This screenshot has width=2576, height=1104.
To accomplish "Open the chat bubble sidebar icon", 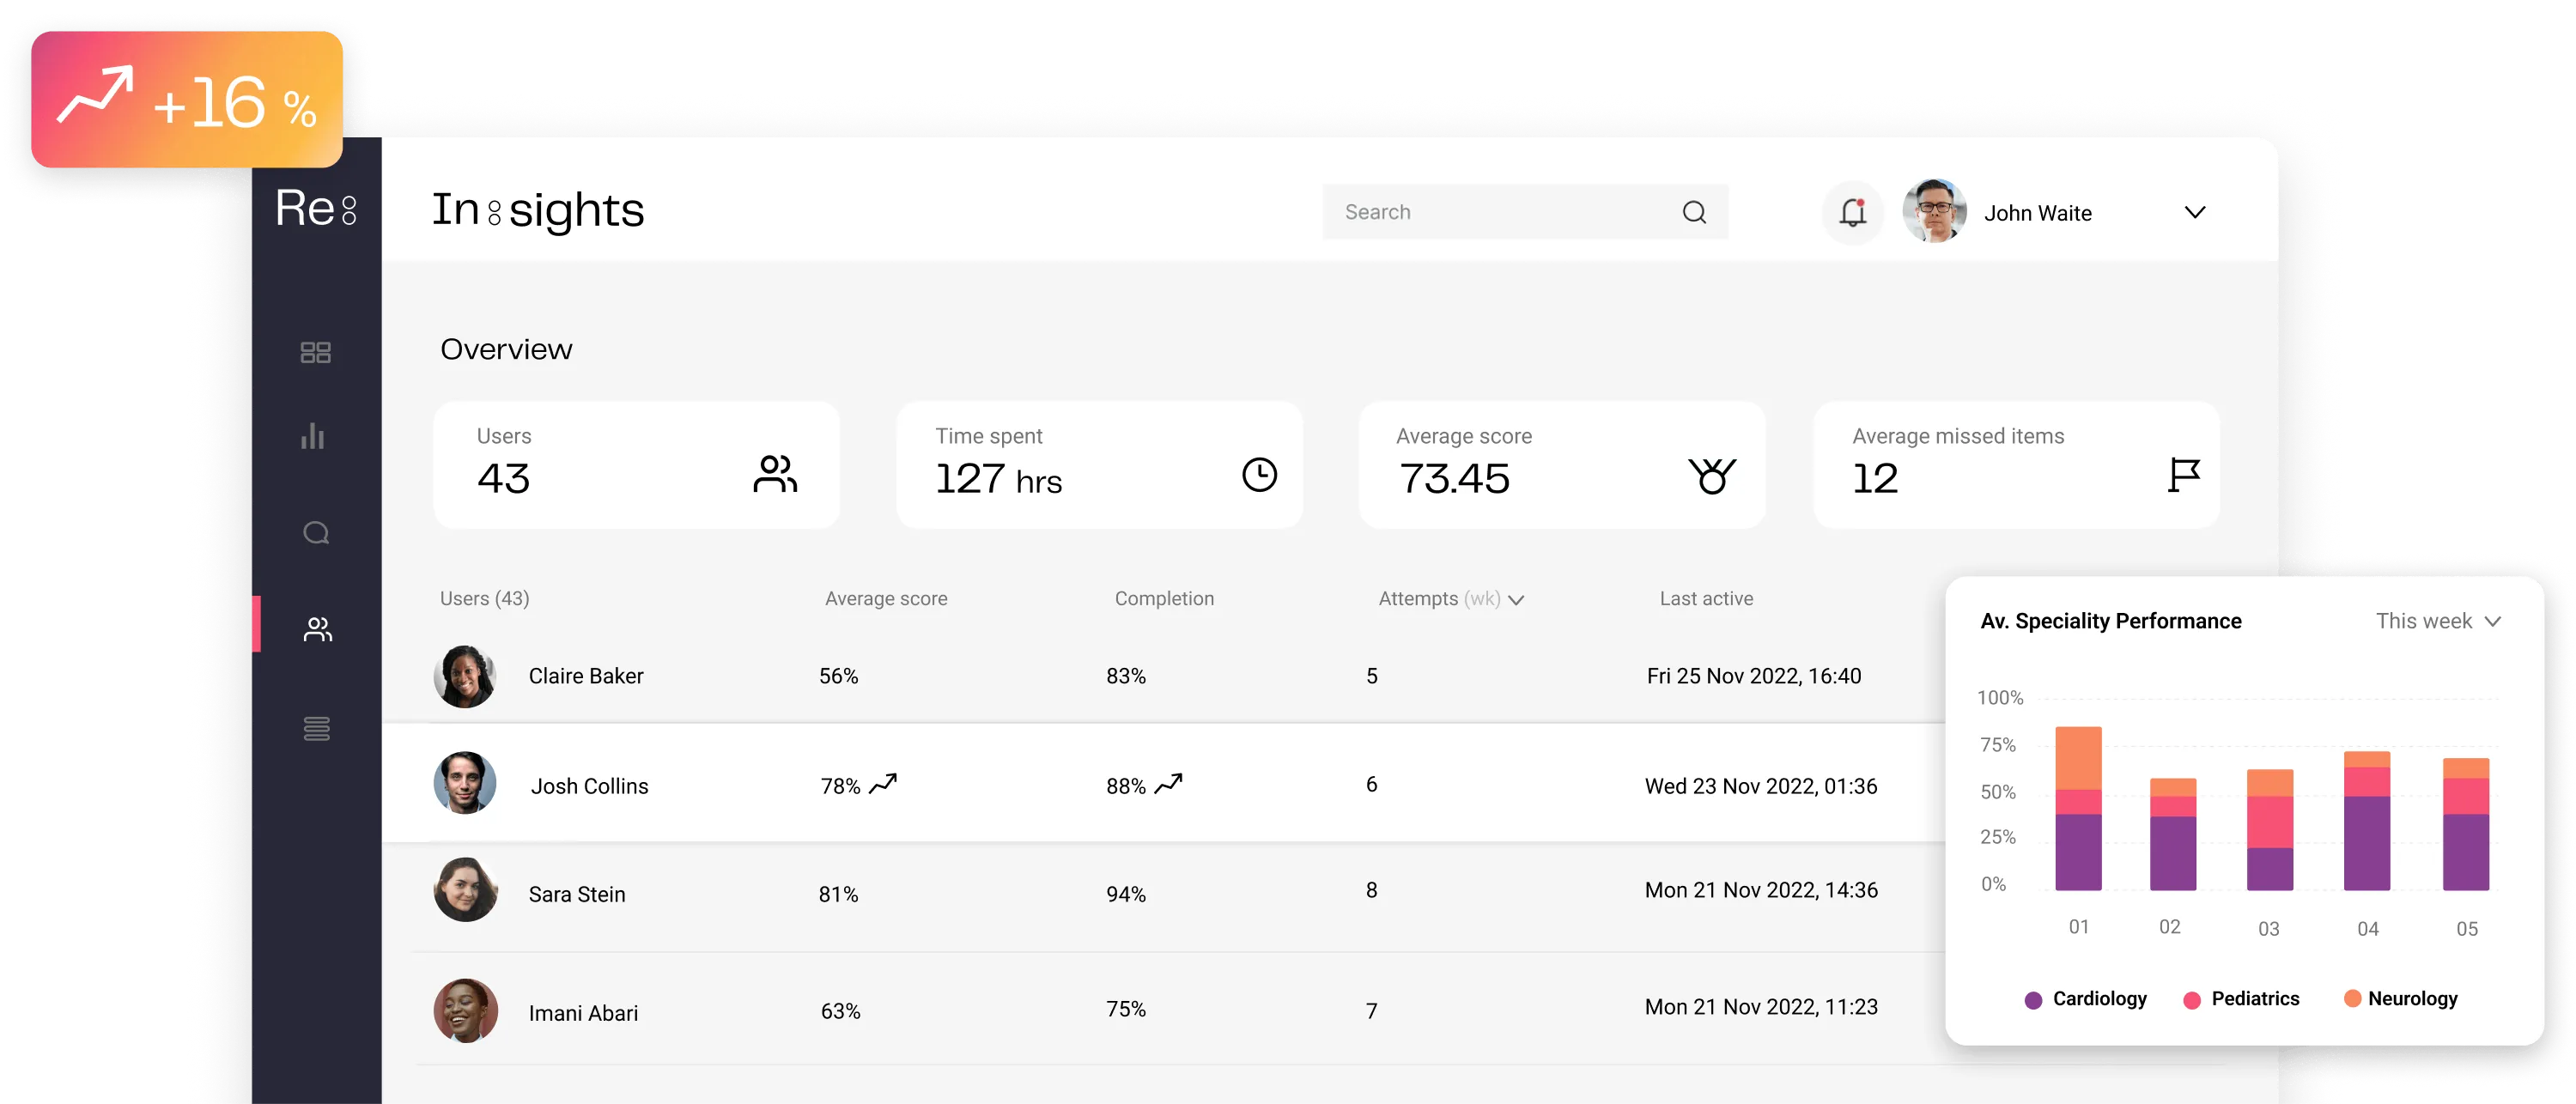I will click(316, 532).
